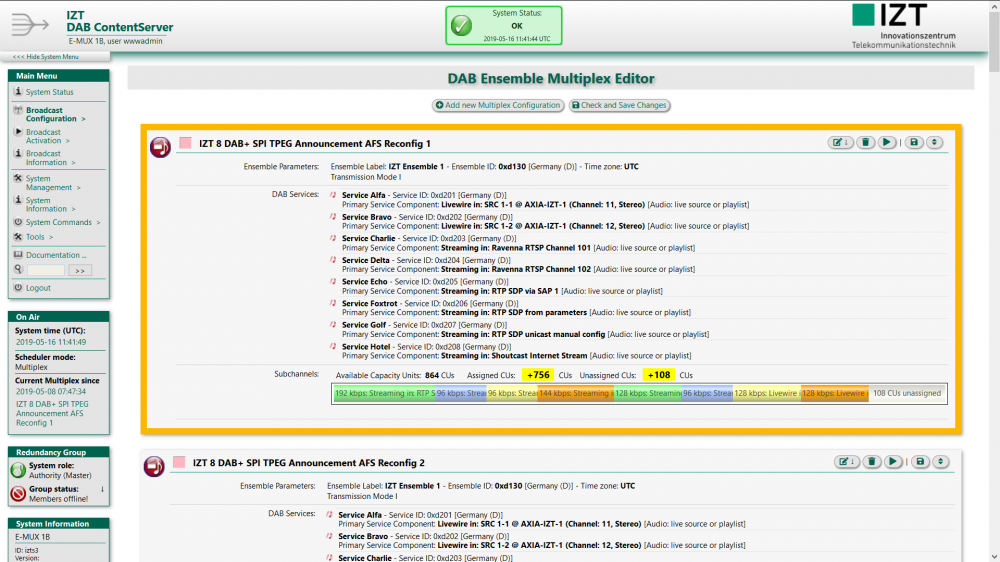Click the Authority (Master) system role text

(60, 475)
